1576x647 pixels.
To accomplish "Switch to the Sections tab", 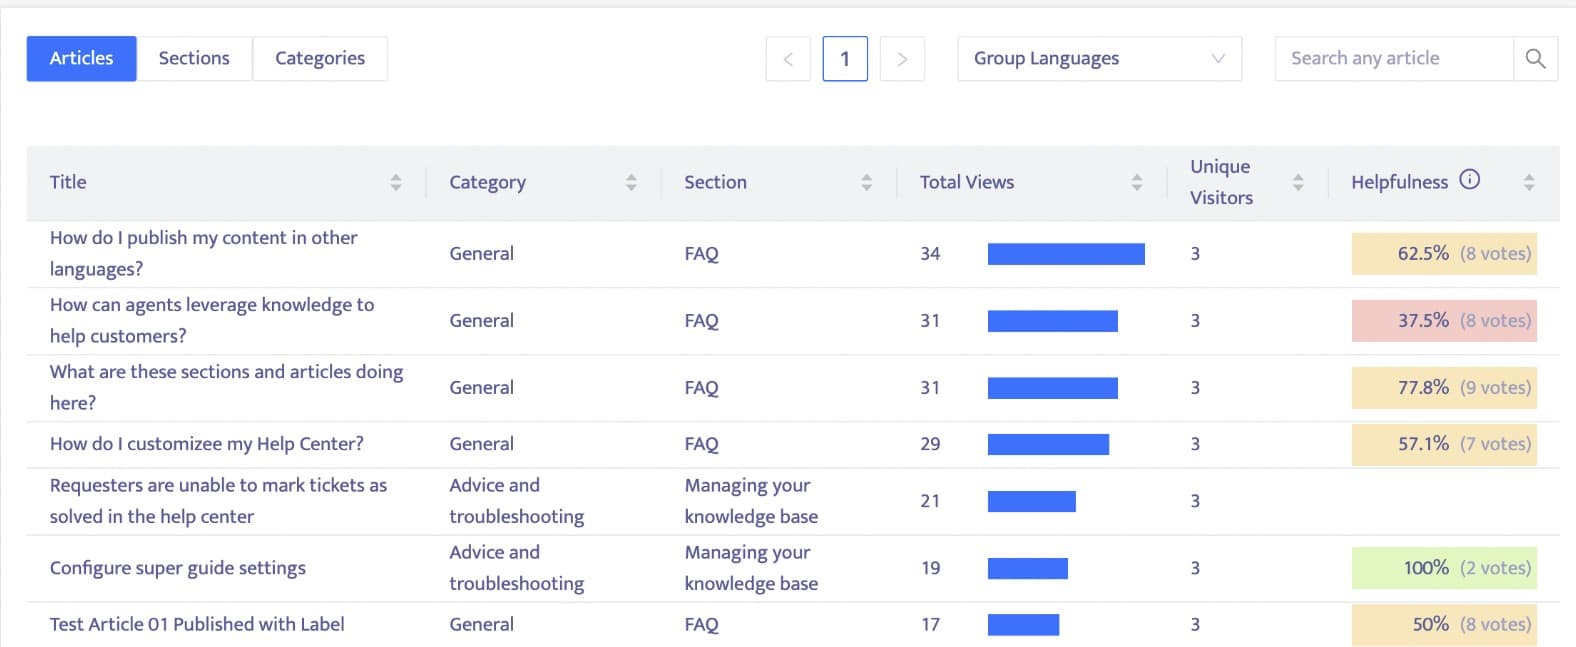I will 194,59.
